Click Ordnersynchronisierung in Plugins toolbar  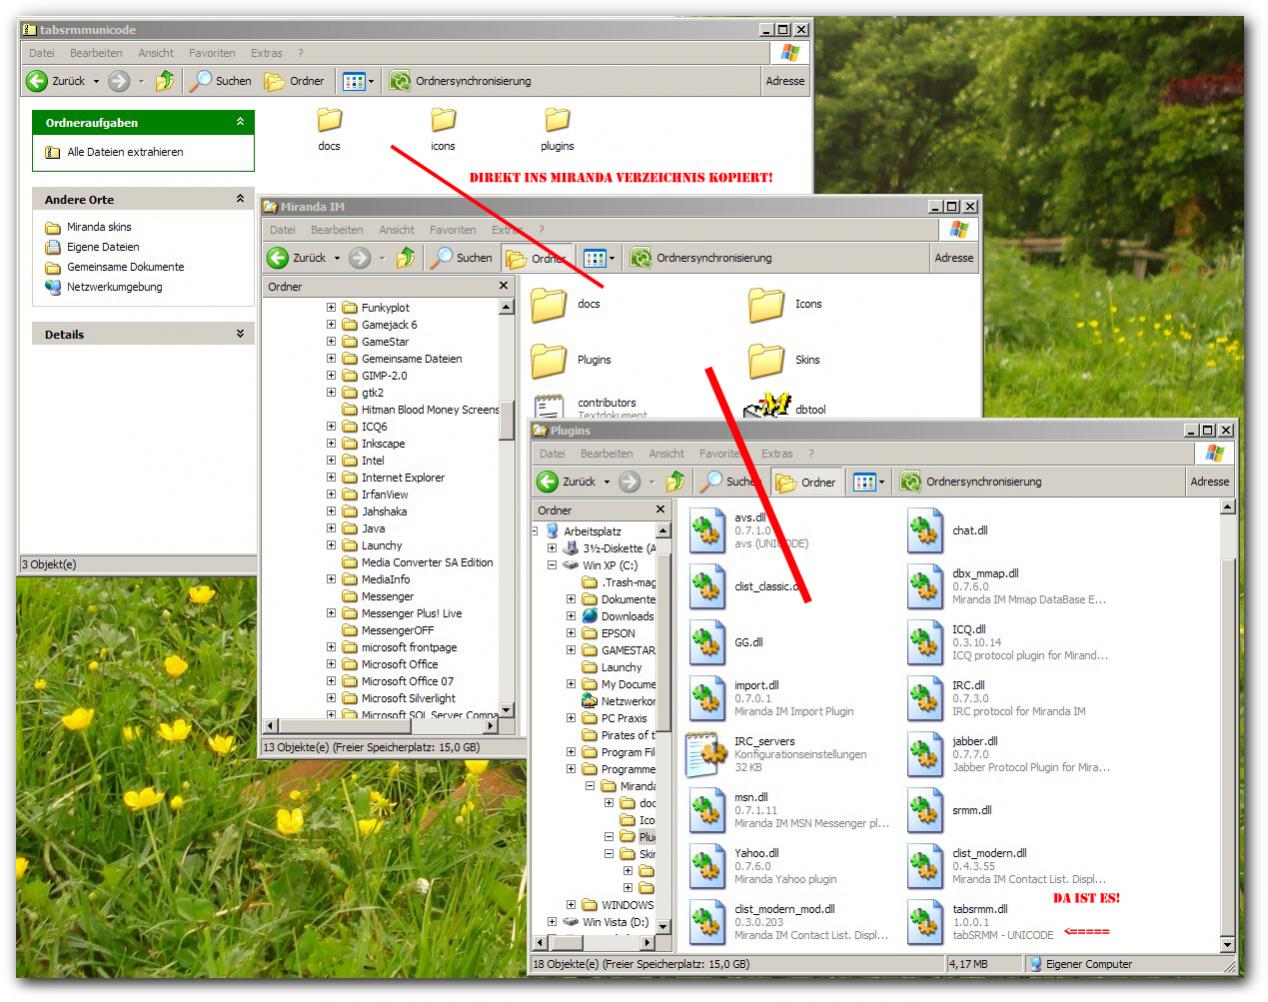(x=971, y=482)
